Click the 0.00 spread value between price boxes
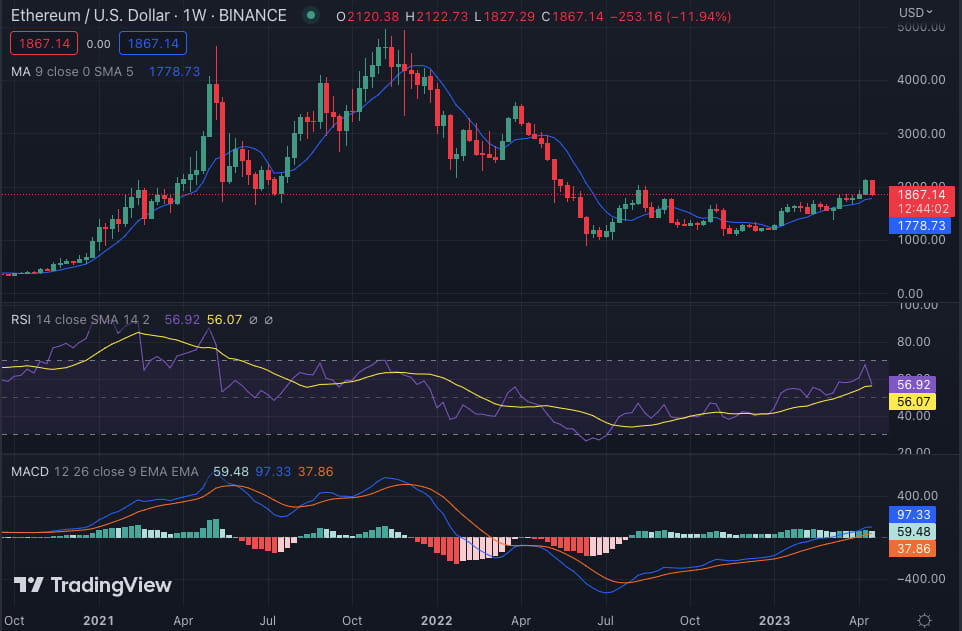 coord(98,44)
